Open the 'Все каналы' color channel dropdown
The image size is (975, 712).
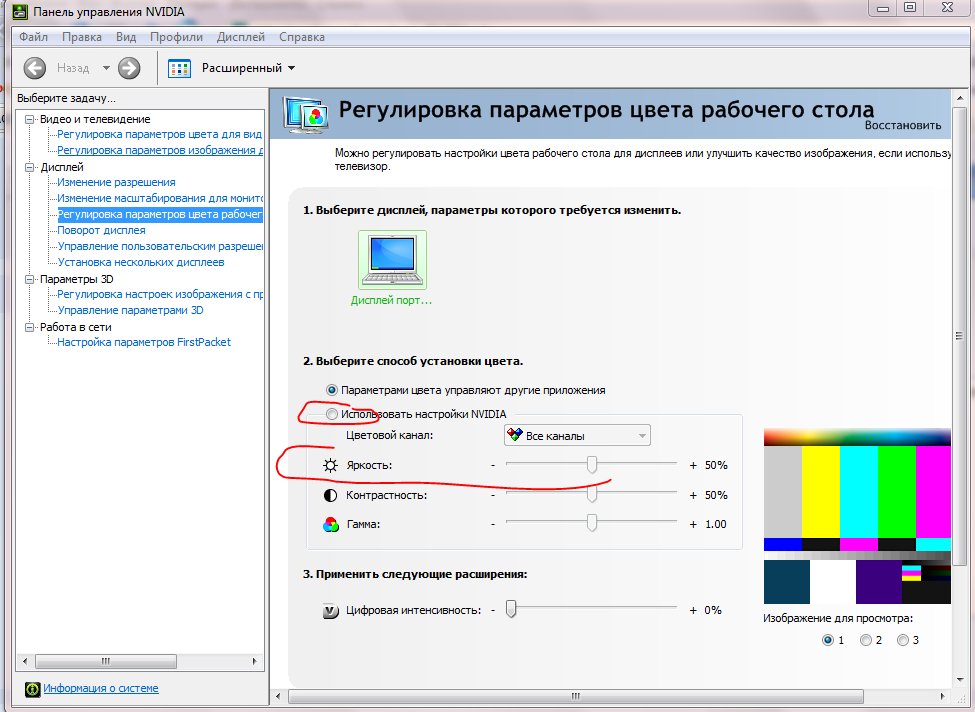coord(577,436)
